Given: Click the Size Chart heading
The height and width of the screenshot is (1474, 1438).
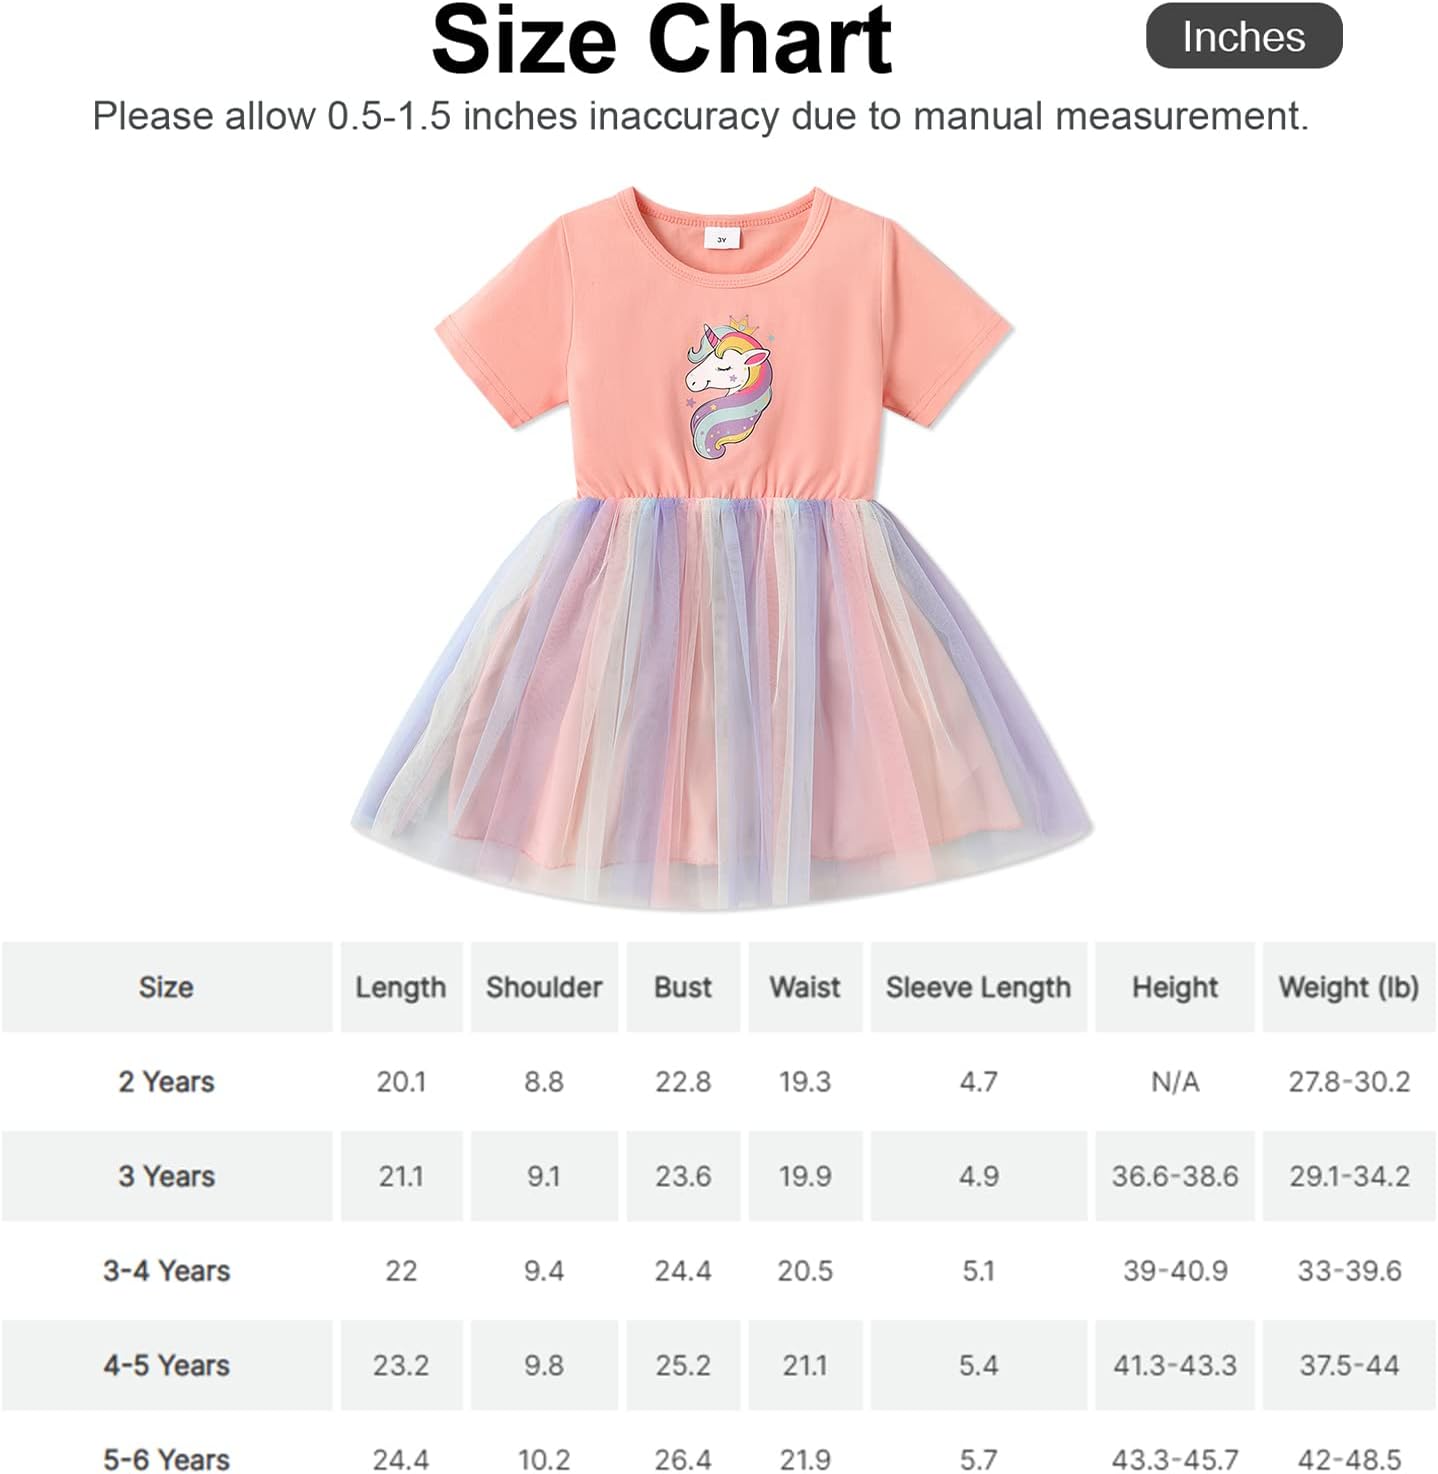Looking at the screenshot, I should coord(661,40).
